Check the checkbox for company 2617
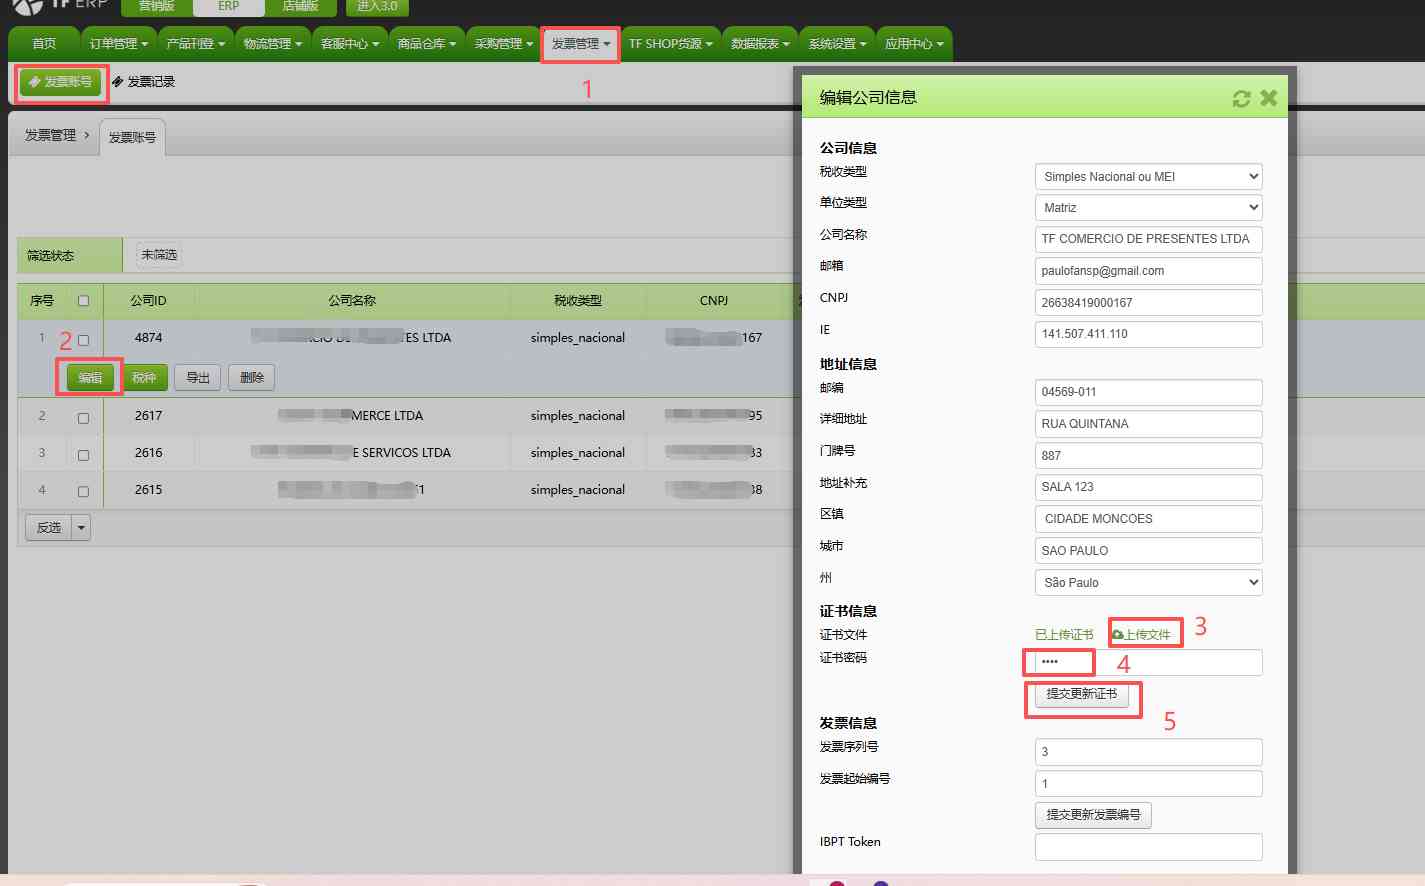The image size is (1425, 886). [x=83, y=418]
